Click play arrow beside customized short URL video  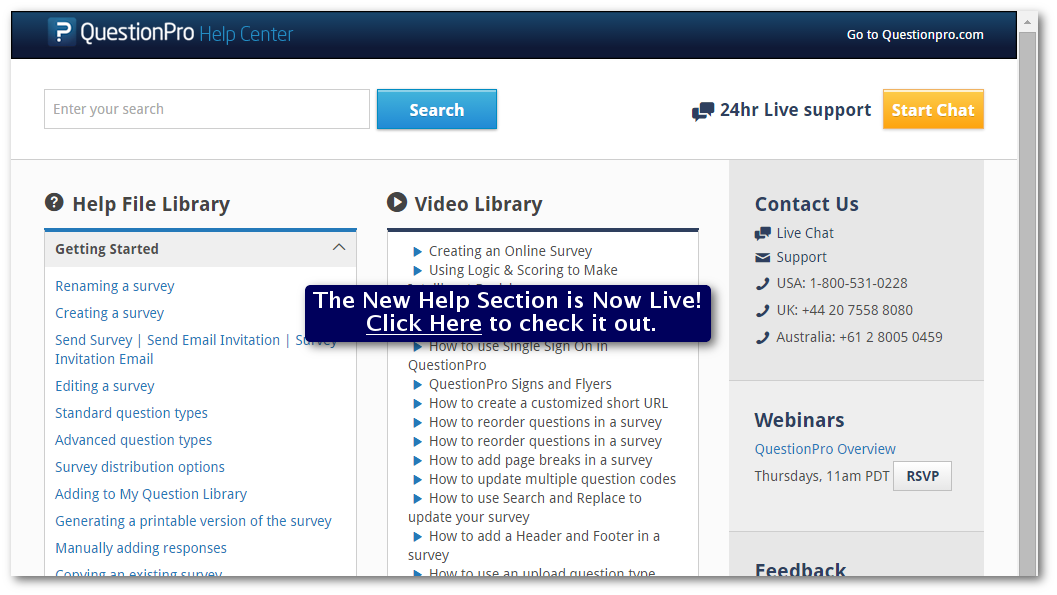pyautogui.click(x=417, y=404)
